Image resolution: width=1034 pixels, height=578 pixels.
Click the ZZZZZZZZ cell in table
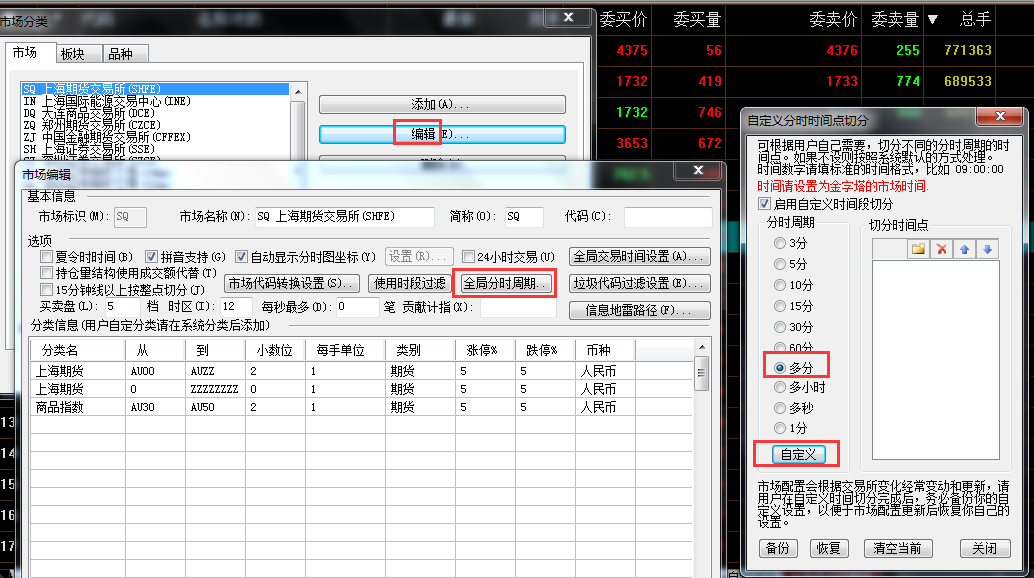click(x=215, y=390)
